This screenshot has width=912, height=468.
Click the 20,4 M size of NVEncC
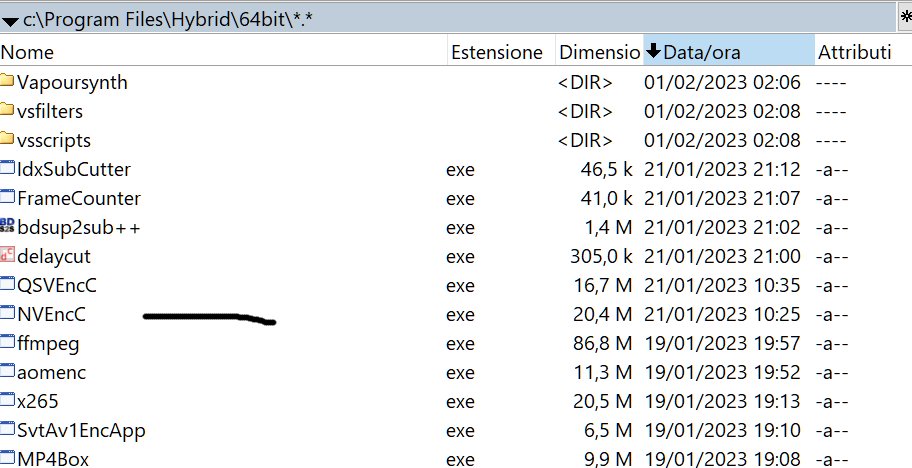pyautogui.click(x=602, y=314)
